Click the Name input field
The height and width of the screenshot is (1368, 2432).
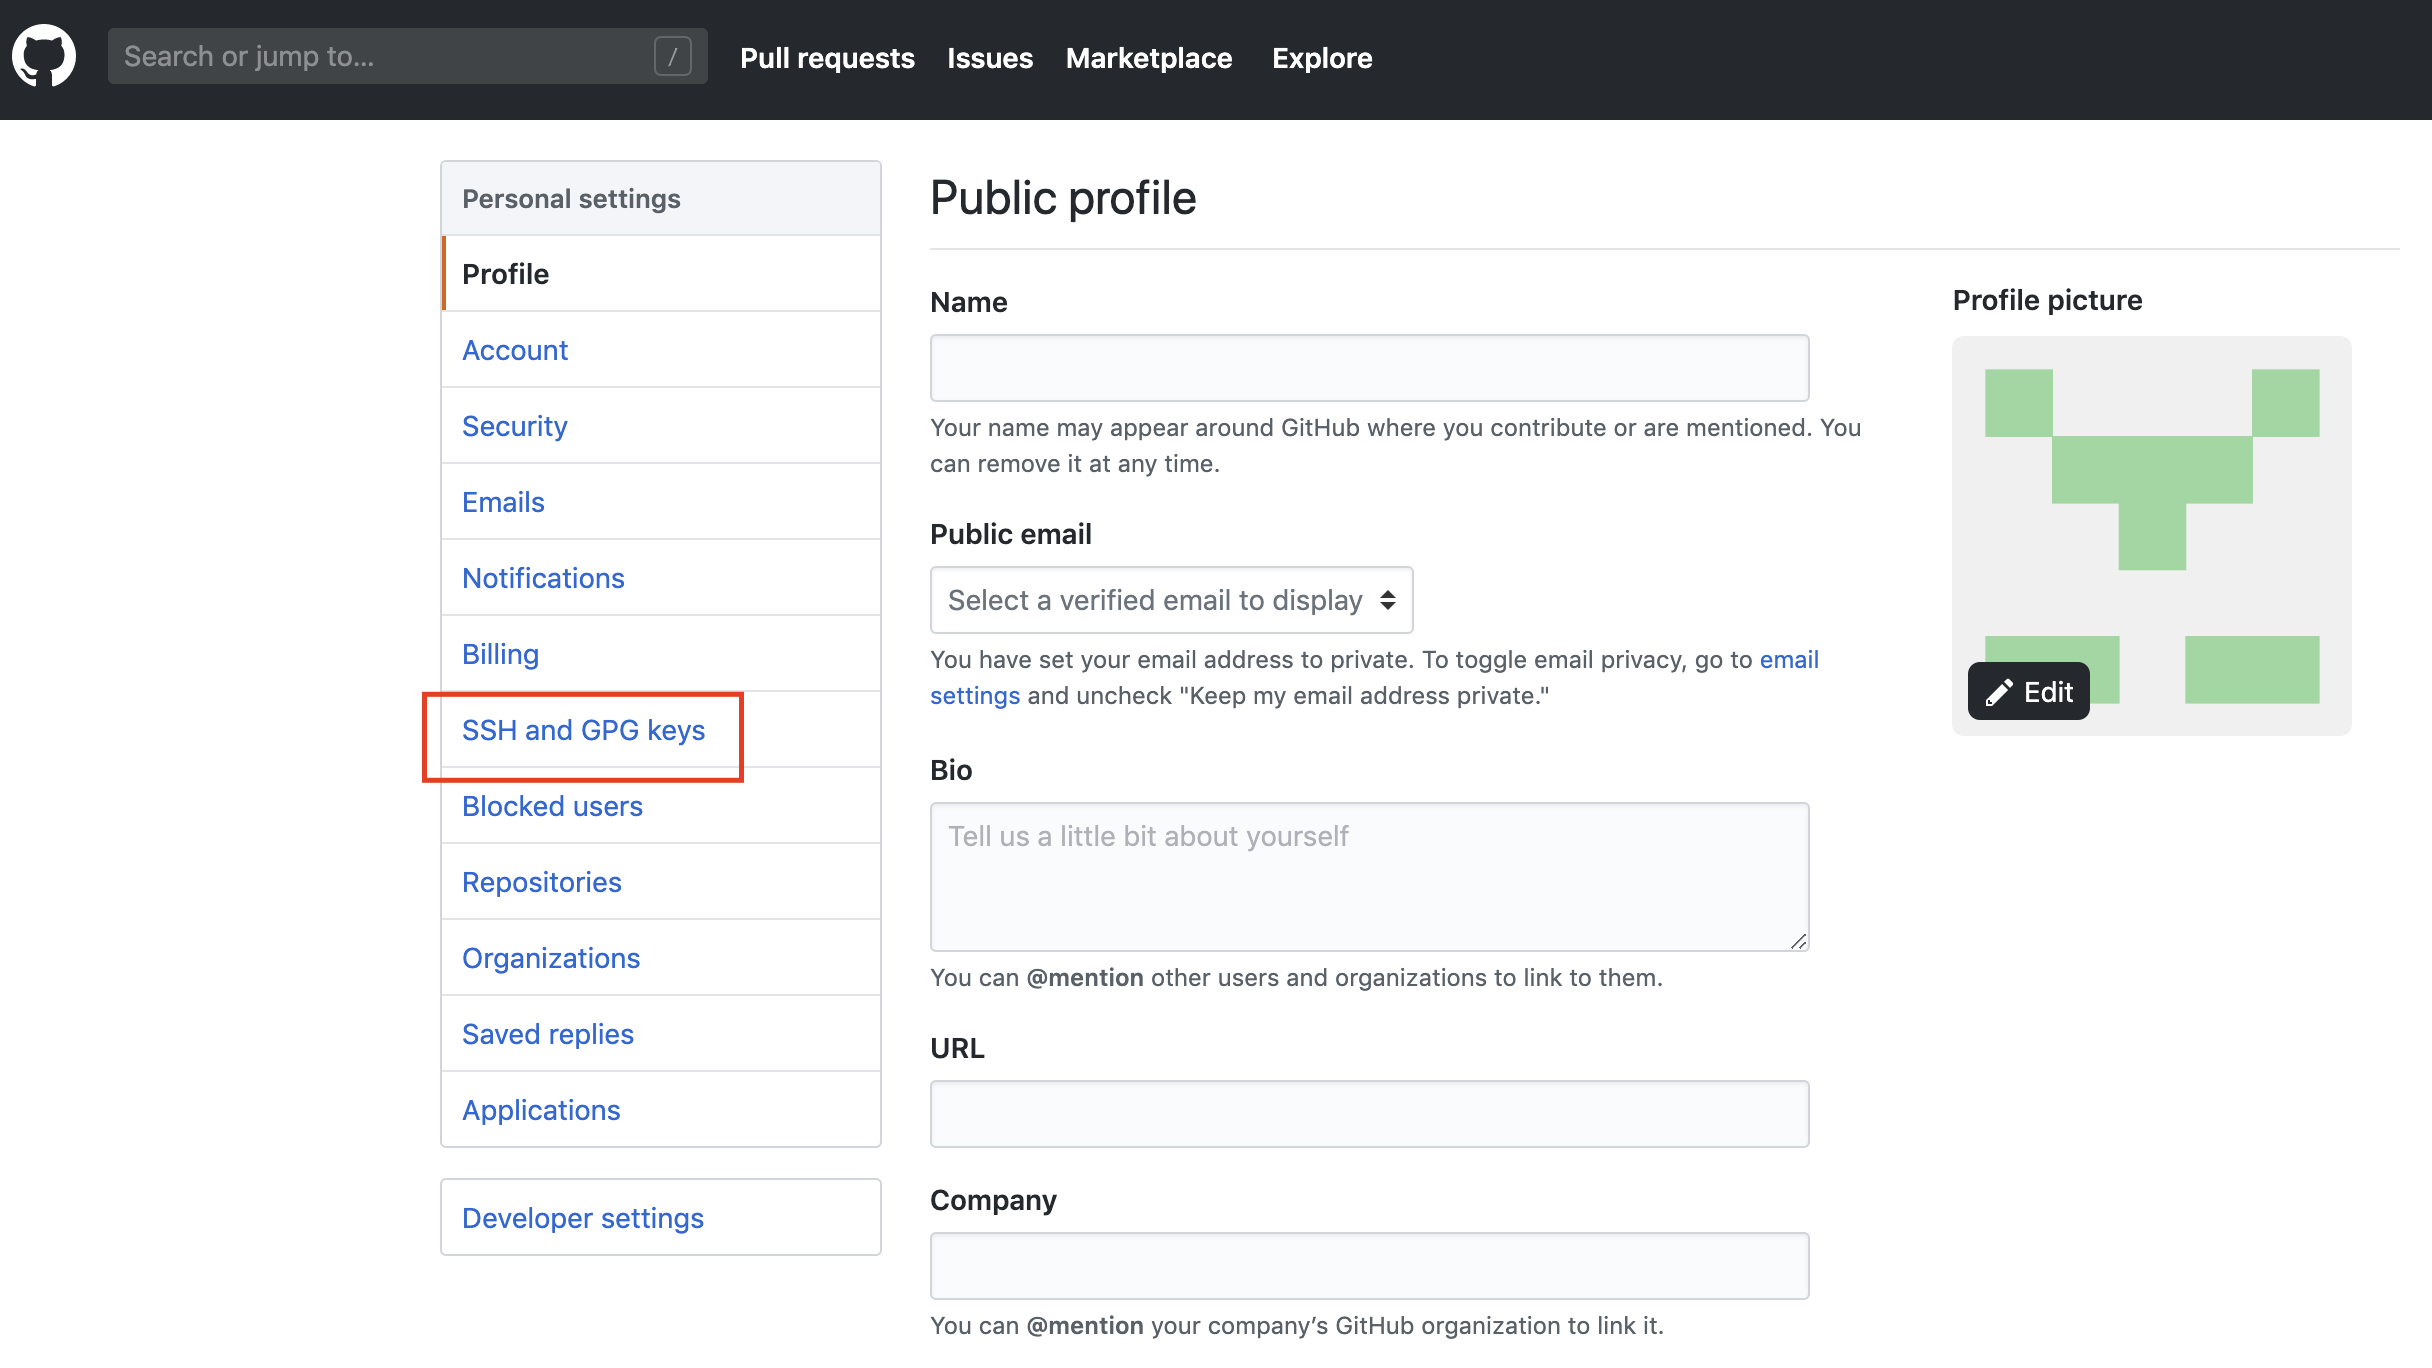point(1368,368)
